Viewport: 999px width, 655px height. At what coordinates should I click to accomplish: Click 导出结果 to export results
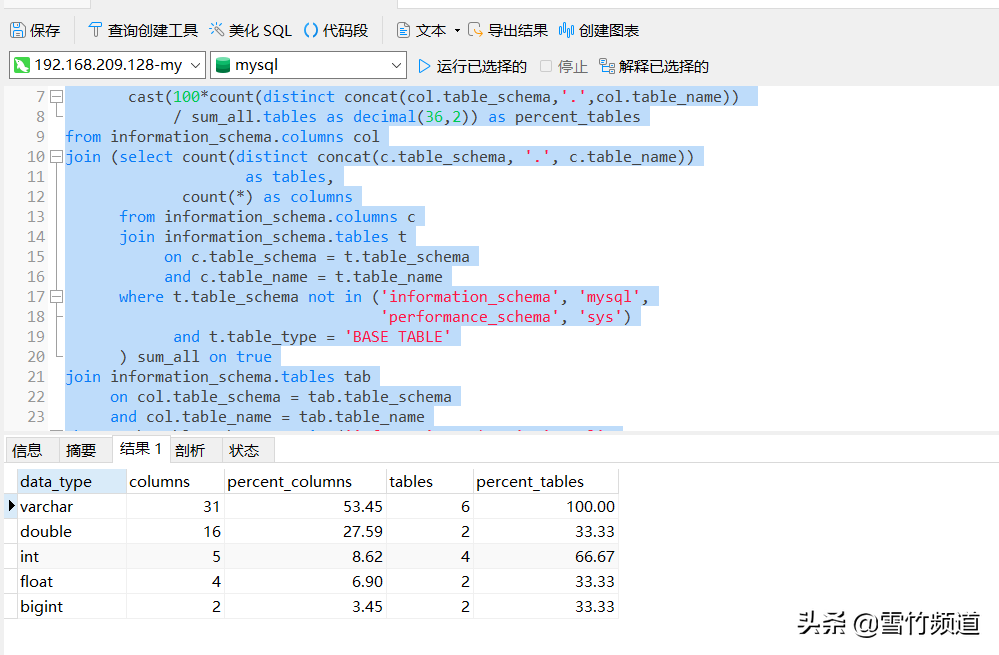(x=508, y=31)
